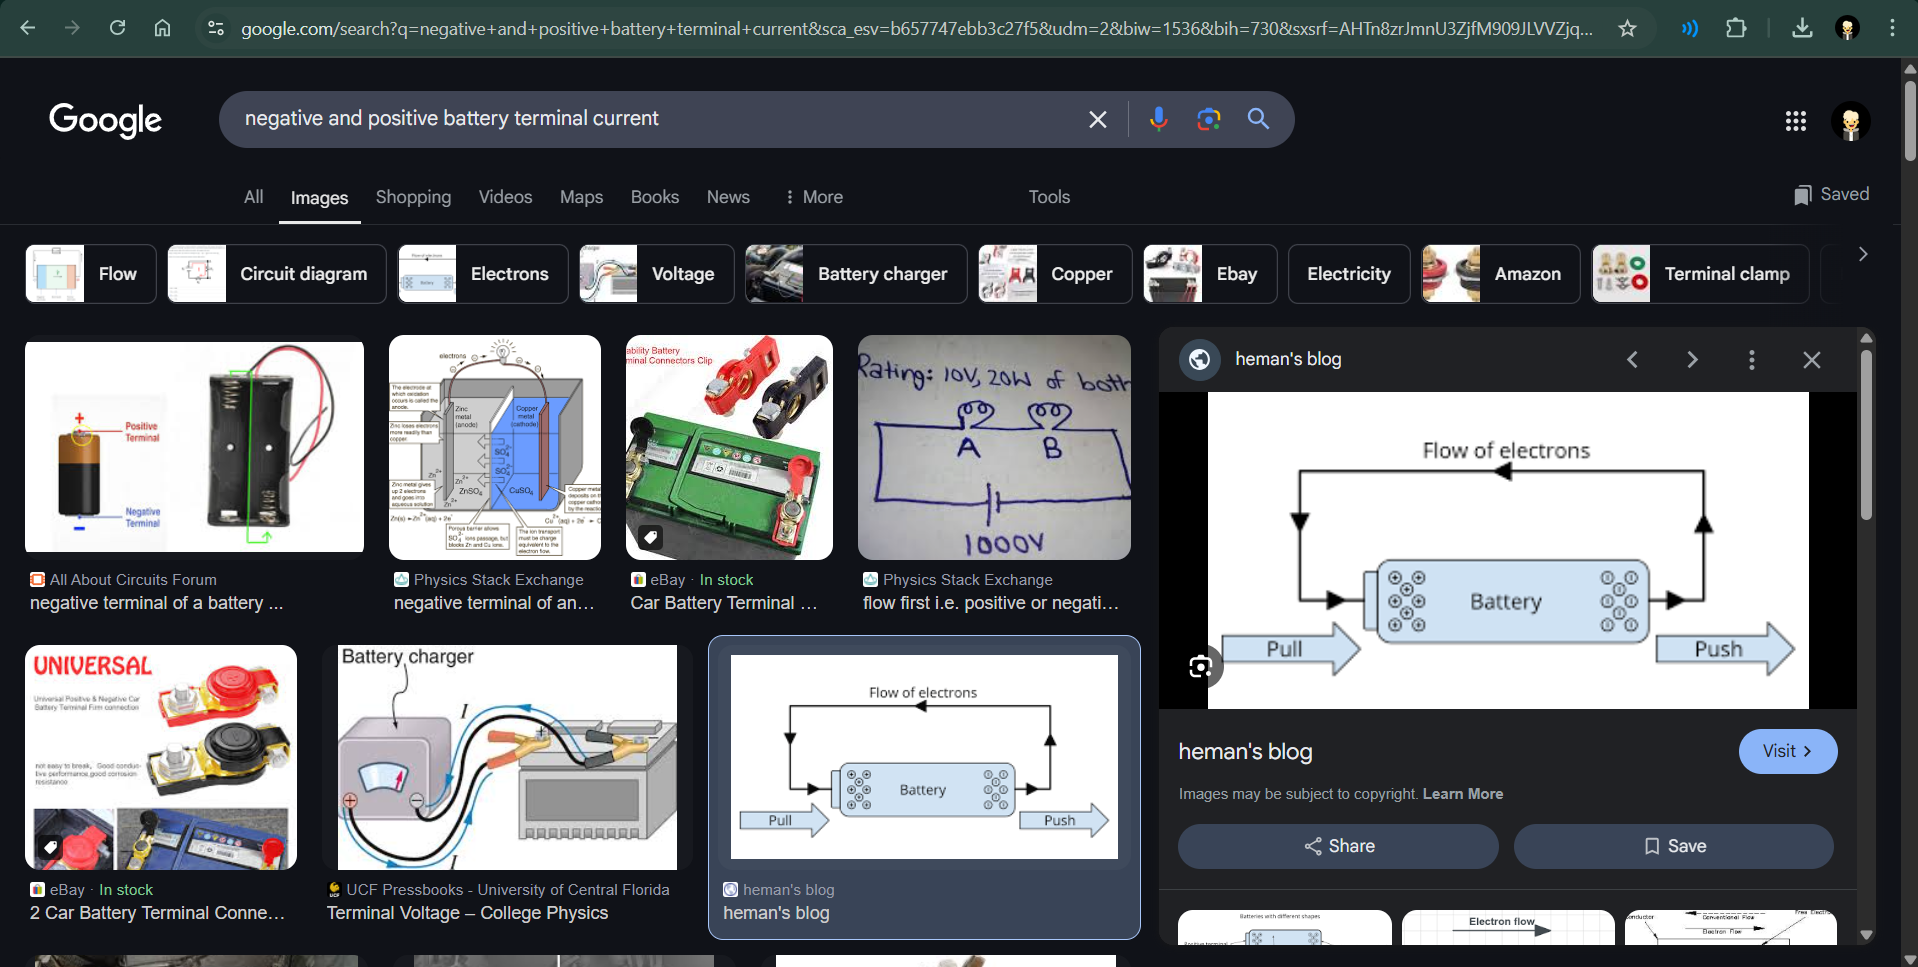
Task: Switch to the Shopping tab
Action: [413, 197]
